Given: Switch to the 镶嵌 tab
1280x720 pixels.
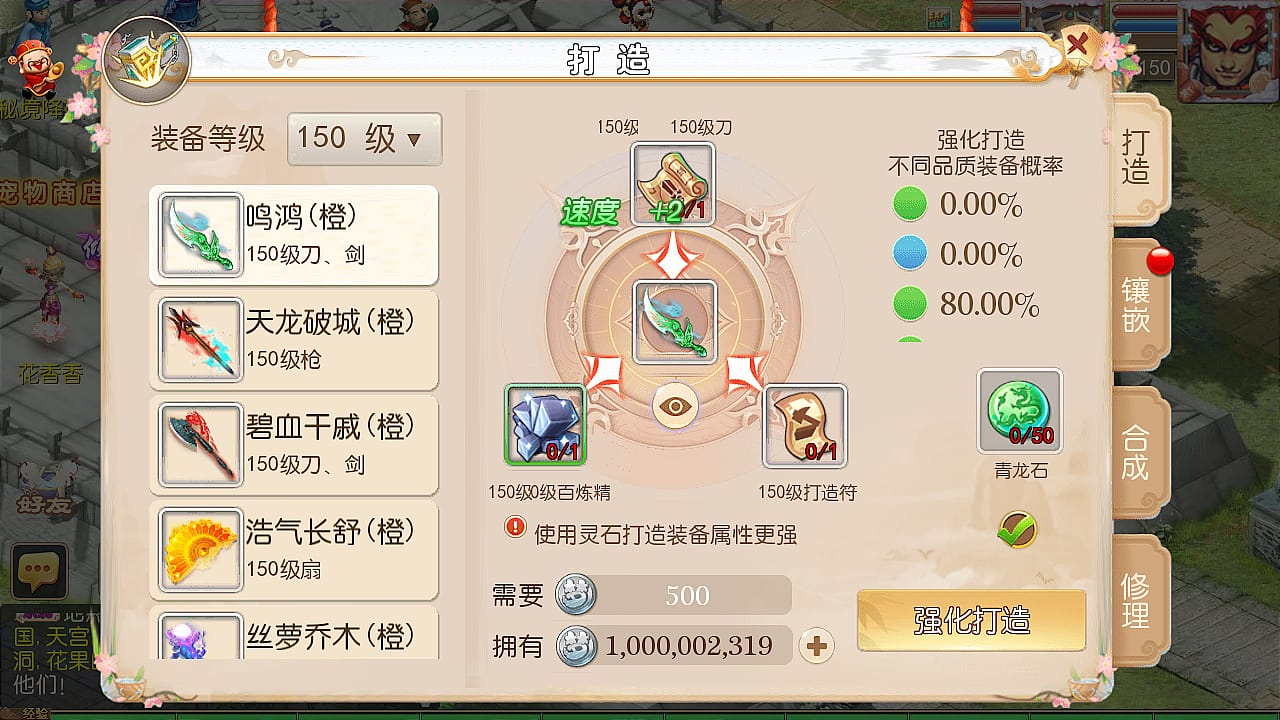Looking at the screenshot, I should [1137, 304].
